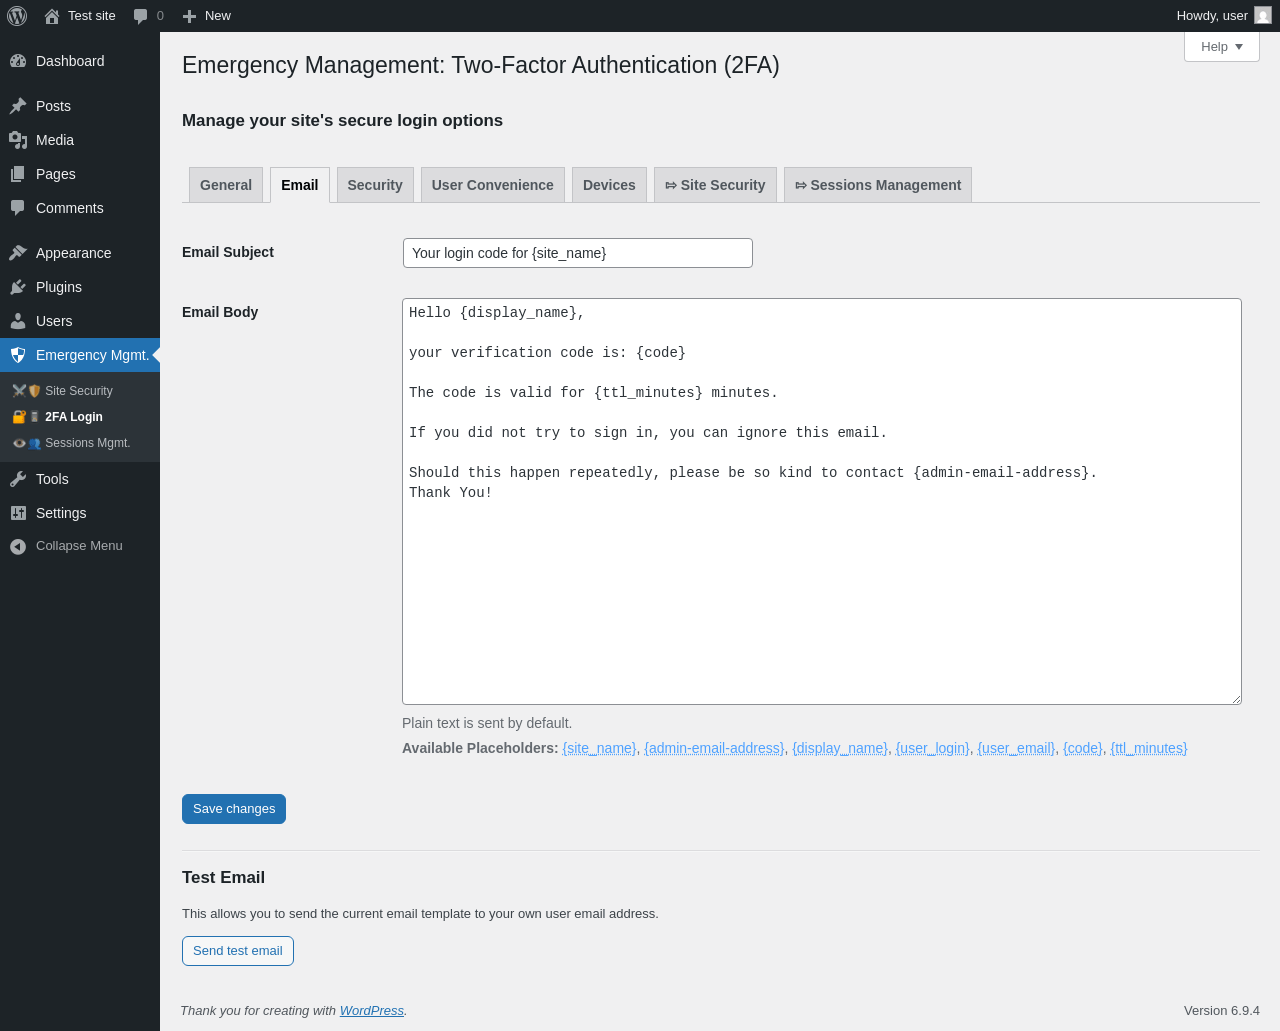Click the WordPress logo icon

[17, 16]
